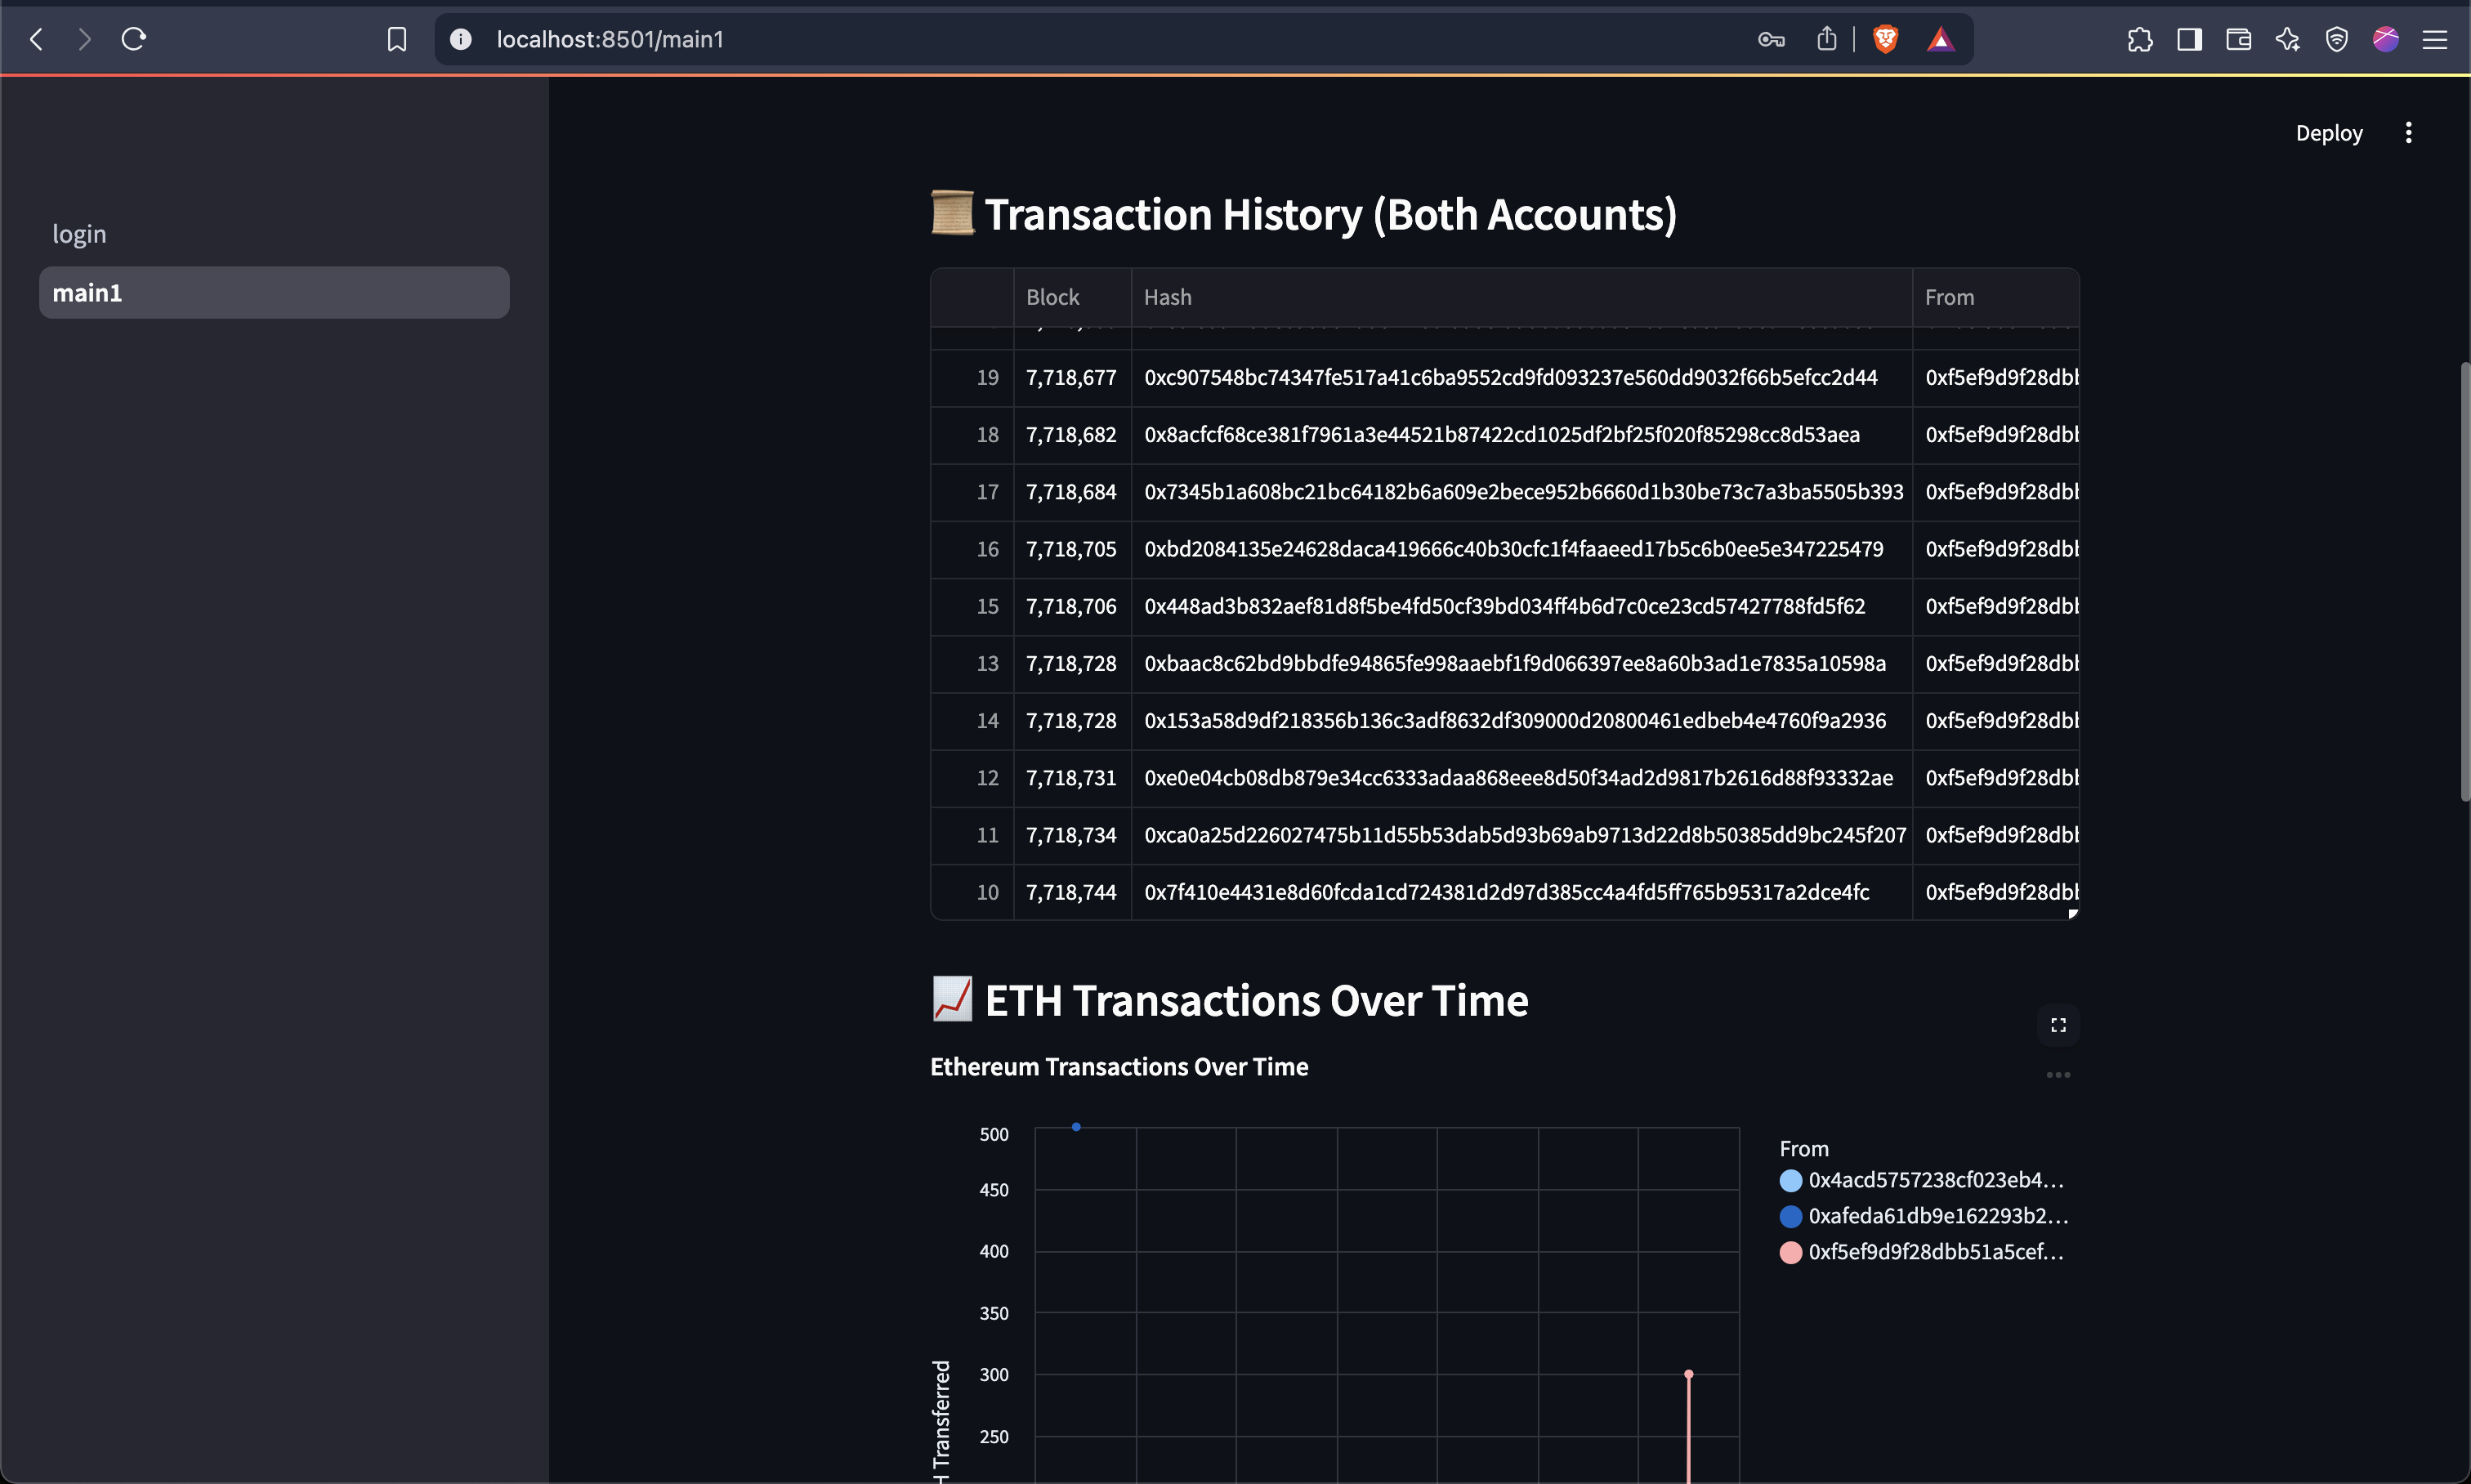Click the pink 0xf5ef9d9f28dbb51a5cef legend swatch
Screen dimensions: 2471x1484
pos(1790,1252)
